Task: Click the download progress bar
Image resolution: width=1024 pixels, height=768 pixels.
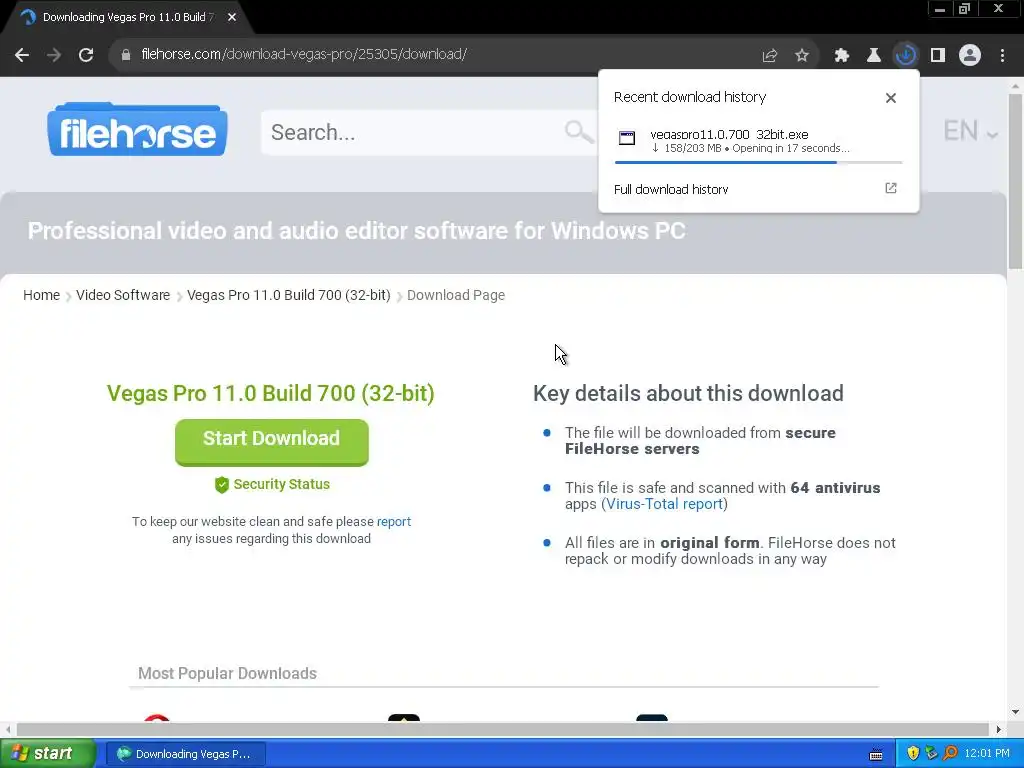Action: (x=758, y=162)
